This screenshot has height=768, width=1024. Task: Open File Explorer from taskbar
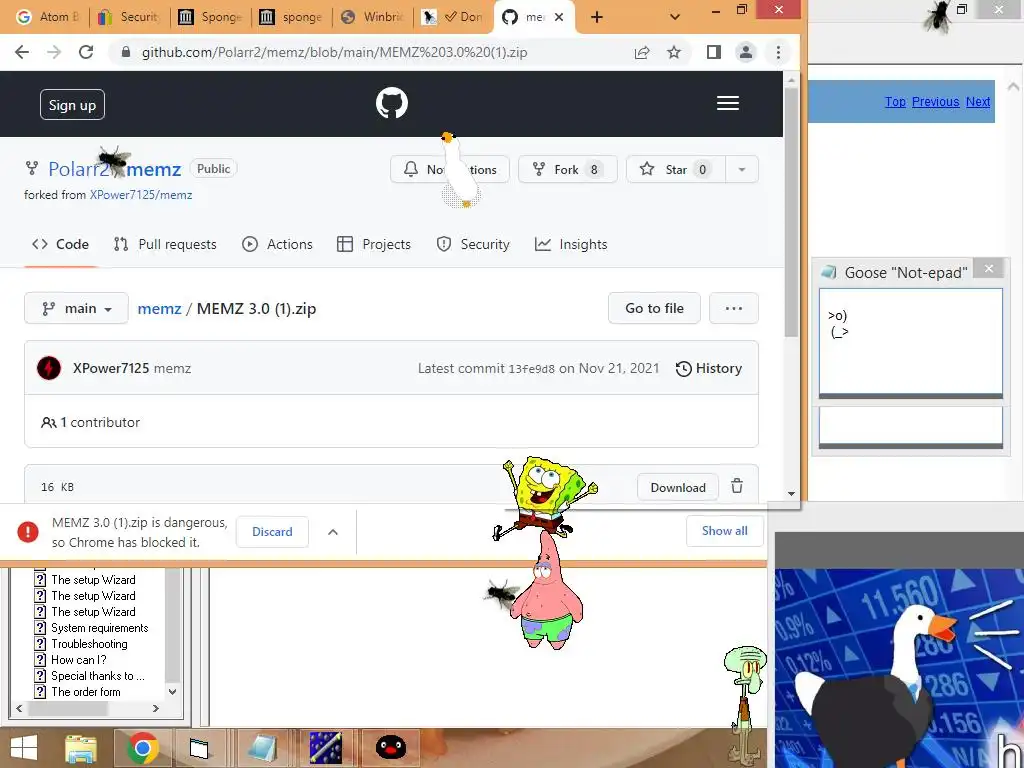[81, 748]
